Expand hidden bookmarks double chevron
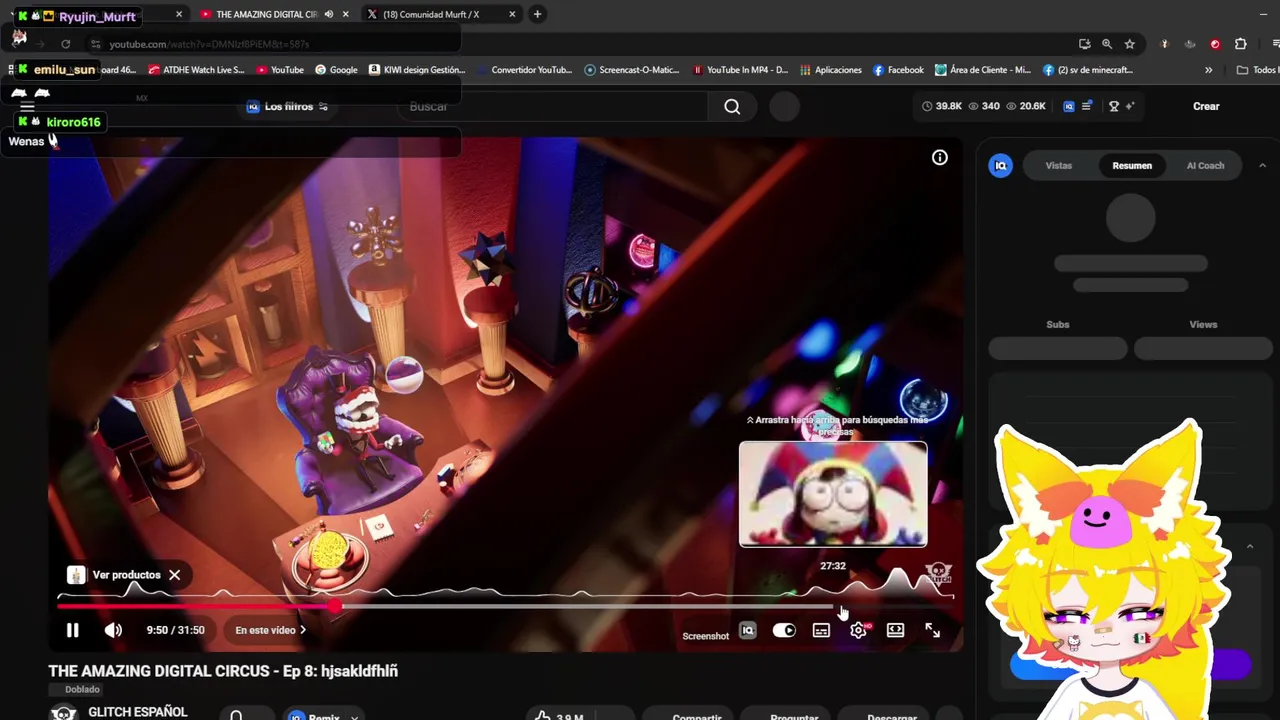 (x=1208, y=70)
